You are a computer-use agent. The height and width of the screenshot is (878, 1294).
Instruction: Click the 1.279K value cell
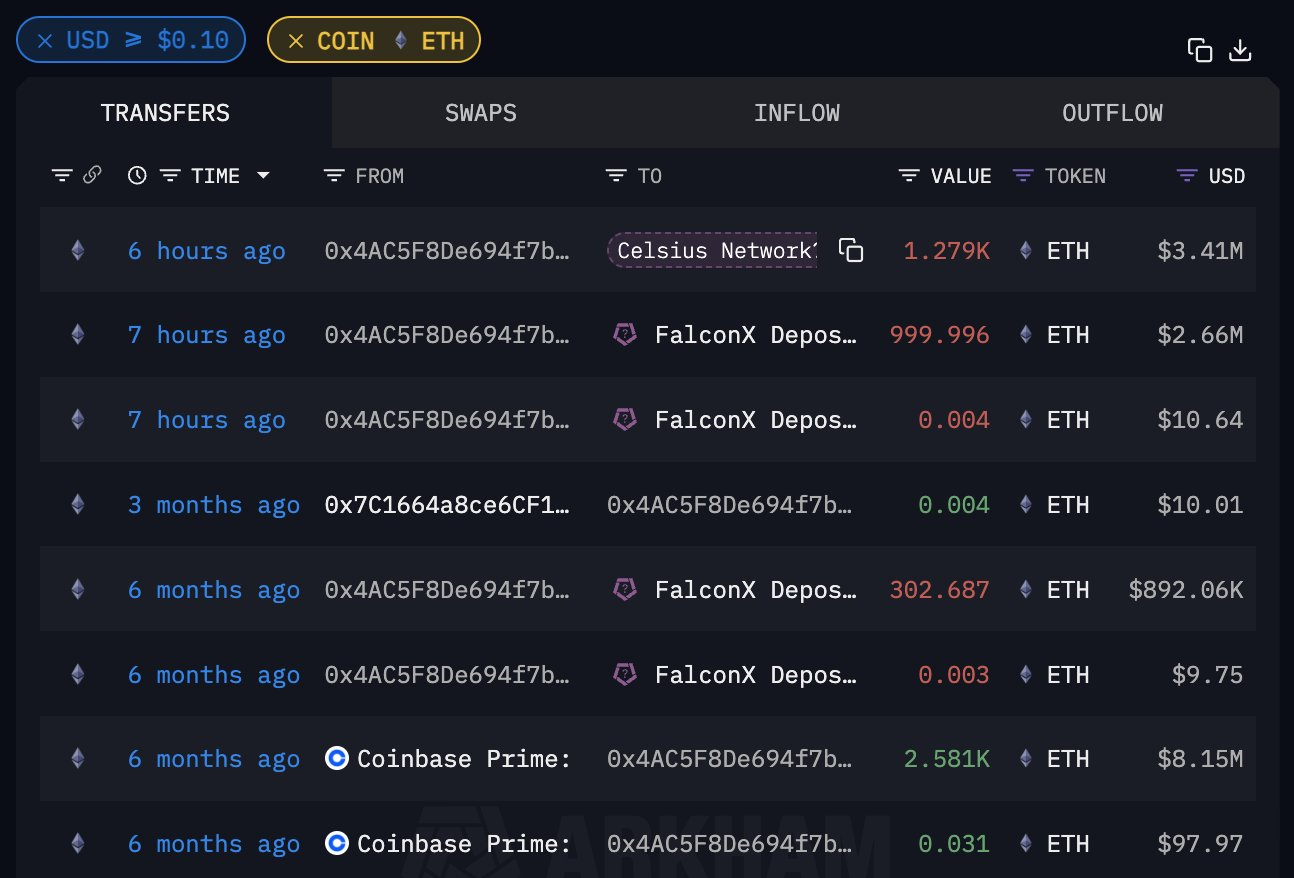[947, 250]
